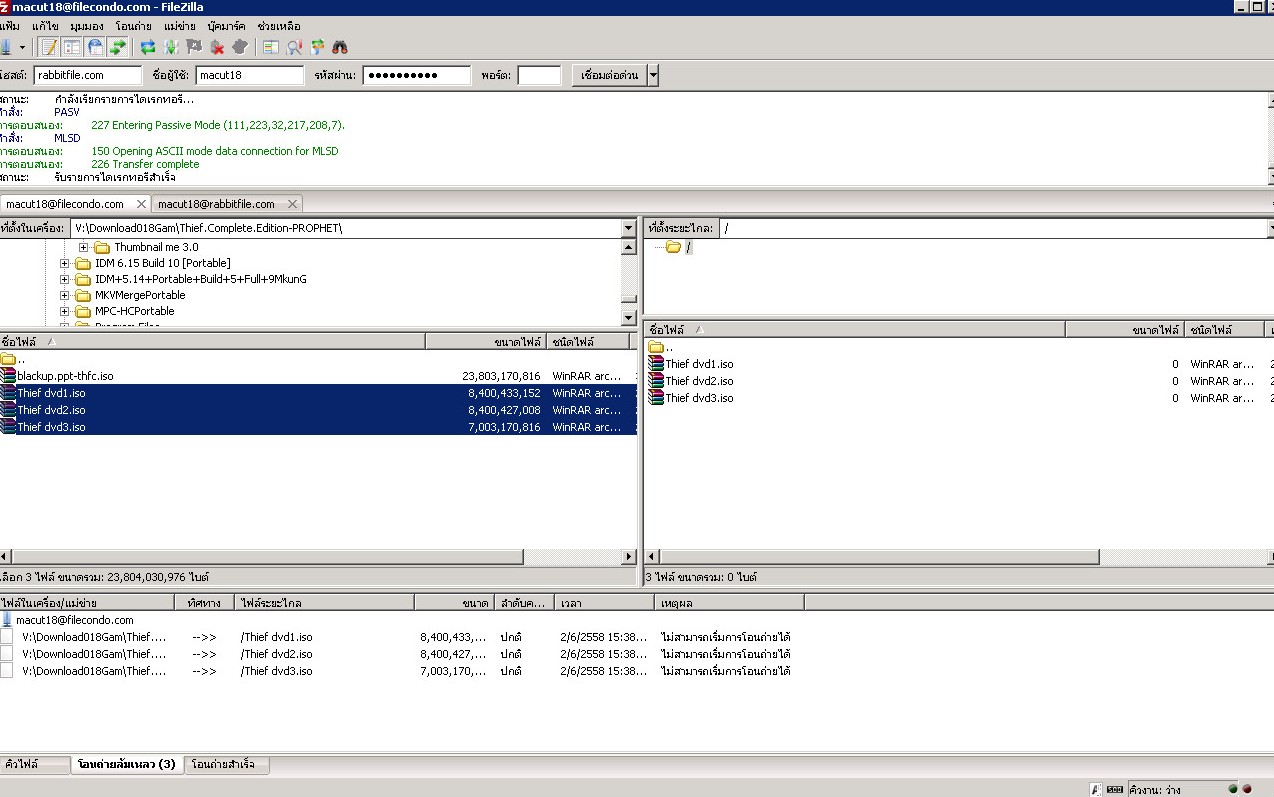This screenshot has height=797, width=1274.
Task: Toggle the local directory tree icon
Action: click(x=72, y=47)
